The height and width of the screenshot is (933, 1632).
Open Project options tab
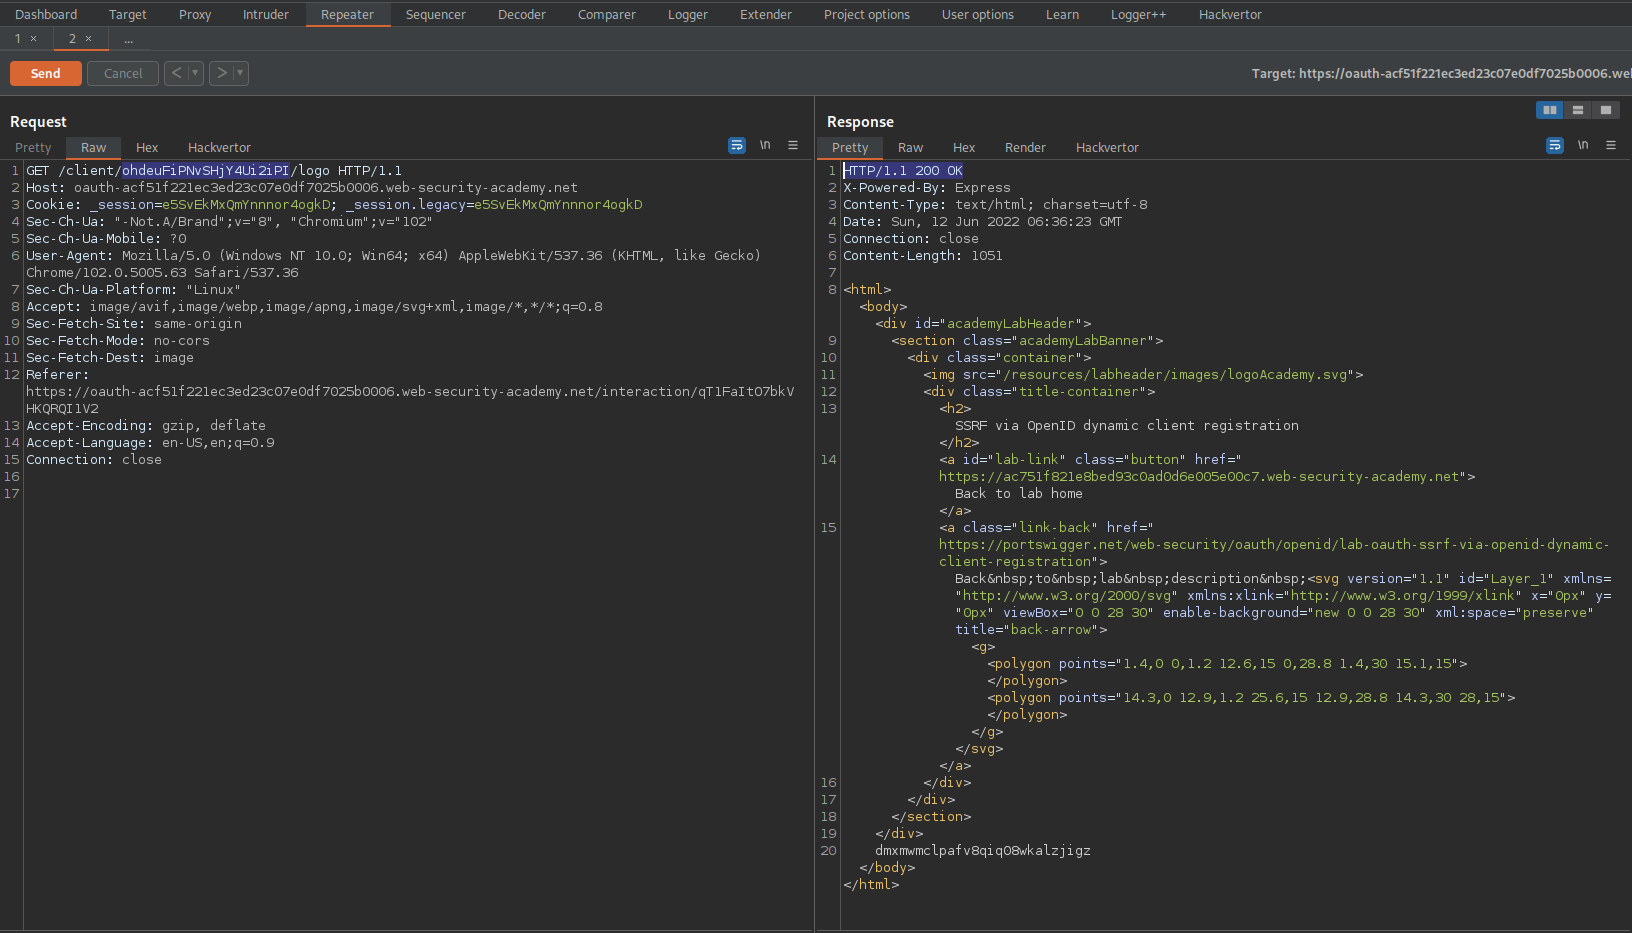pos(867,14)
